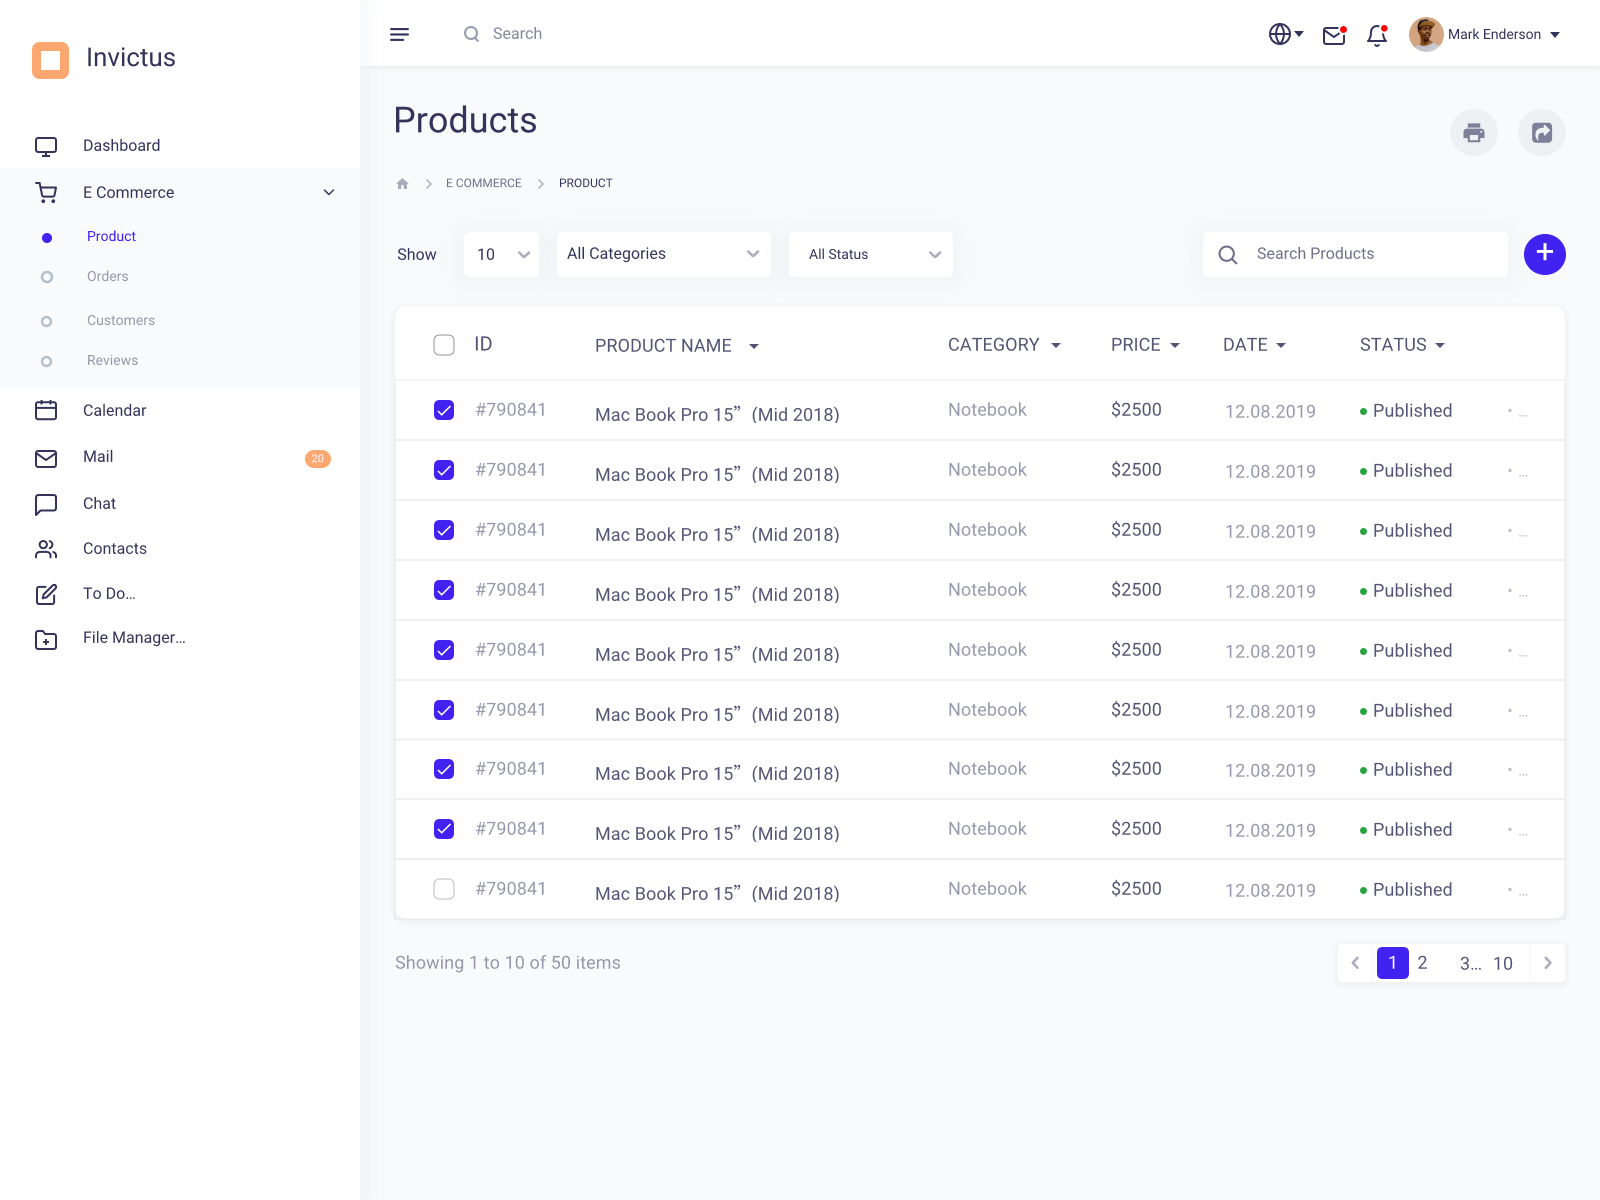Uncheck the seventh product row checkbox
The width and height of the screenshot is (1600, 1200).
(x=444, y=769)
